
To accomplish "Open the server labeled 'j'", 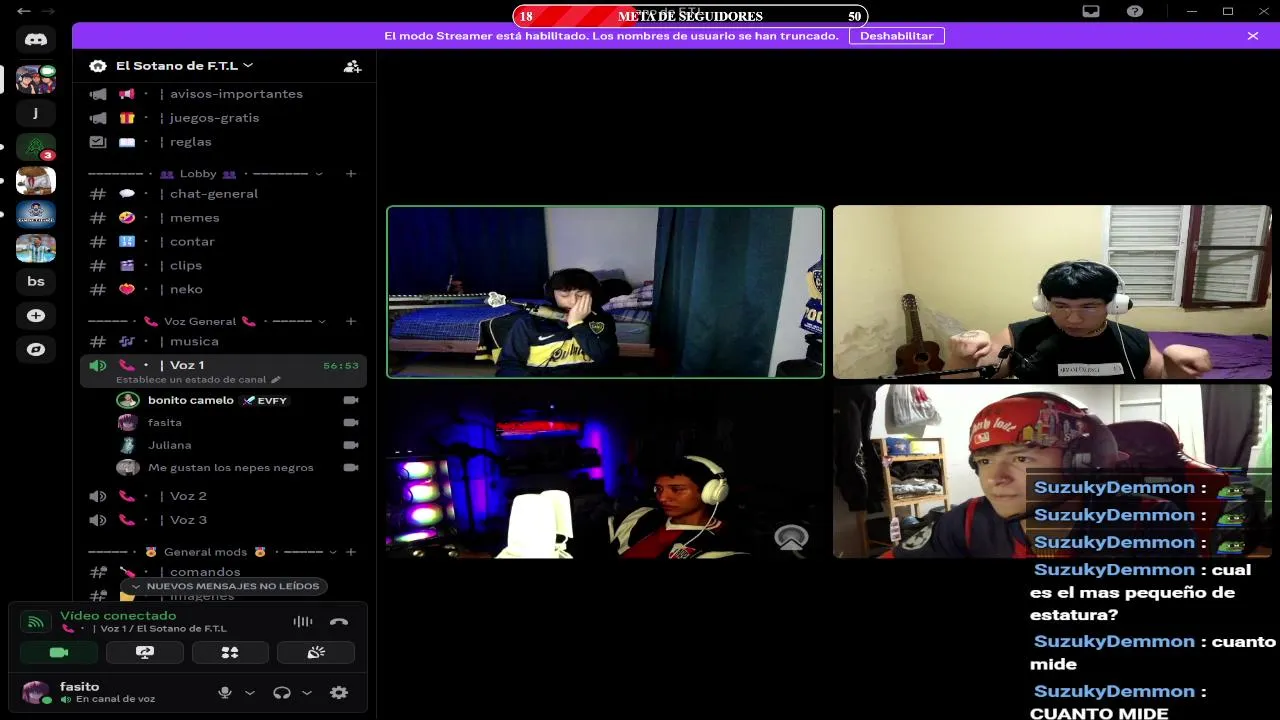I will point(36,113).
